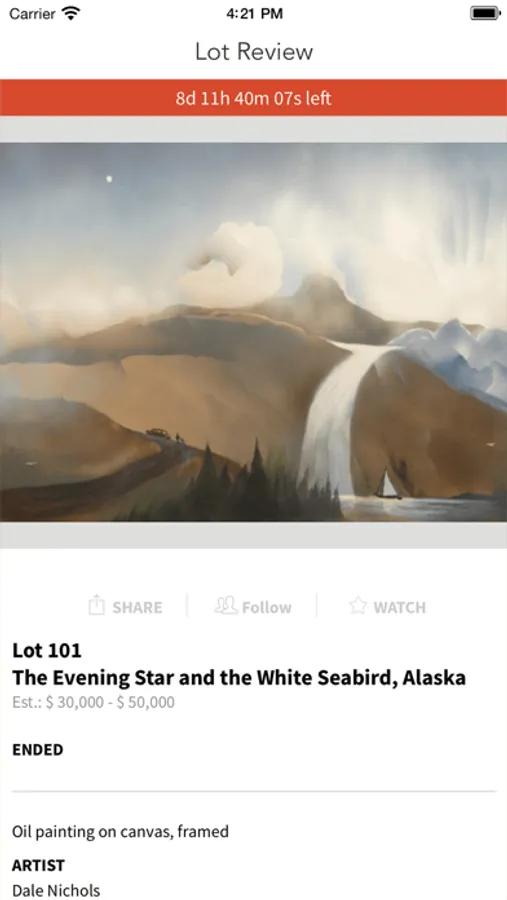Image resolution: width=507 pixels, height=900 pixels.
Task: Tap the Watch star icon
Action: [358, 606]
